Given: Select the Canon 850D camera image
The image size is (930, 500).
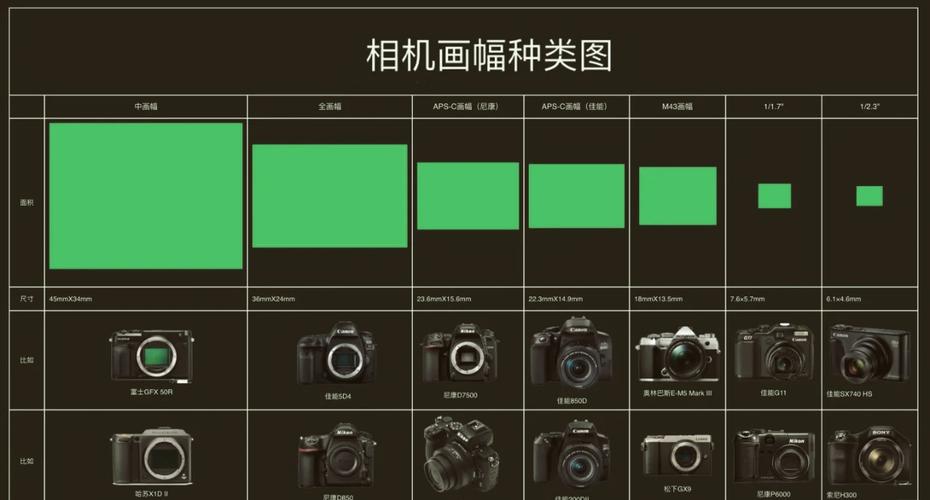Looking at the screenshot, I should 571,355.
